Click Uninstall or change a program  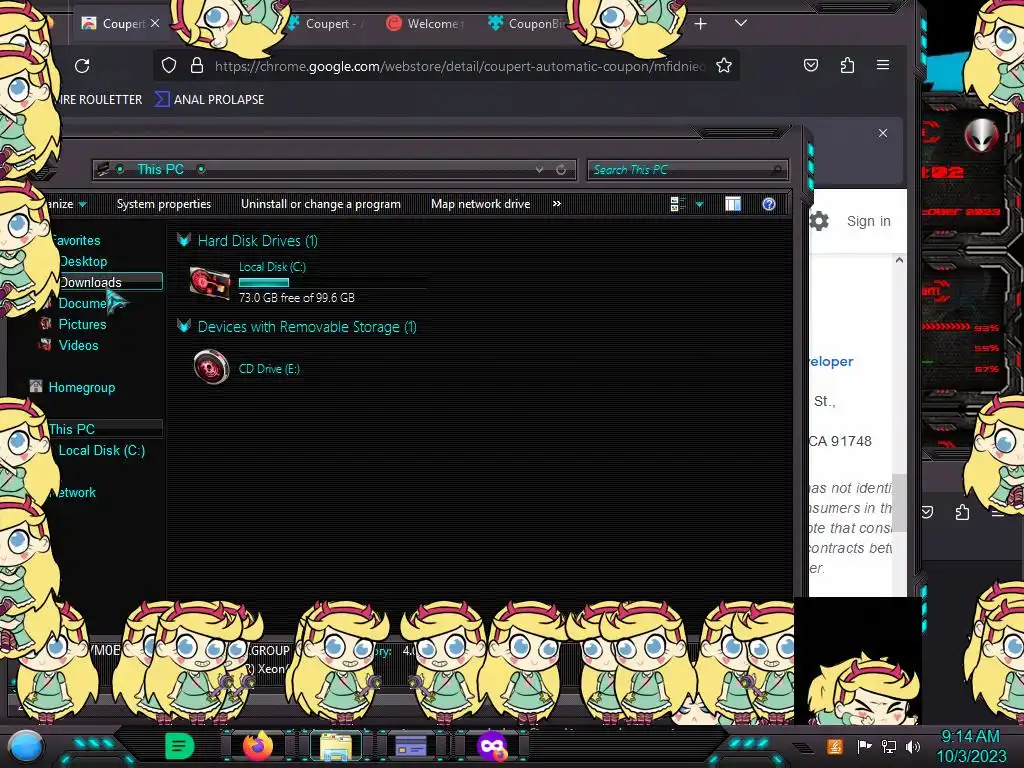pyautogui.click(x=321, y=204)
